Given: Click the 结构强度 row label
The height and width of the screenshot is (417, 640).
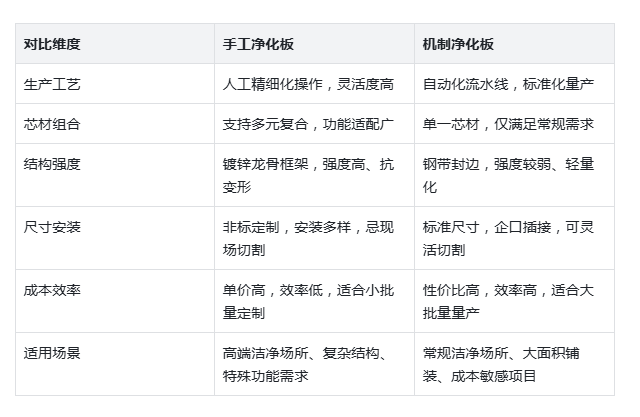Looking at the screenshot, I should 52,164.
